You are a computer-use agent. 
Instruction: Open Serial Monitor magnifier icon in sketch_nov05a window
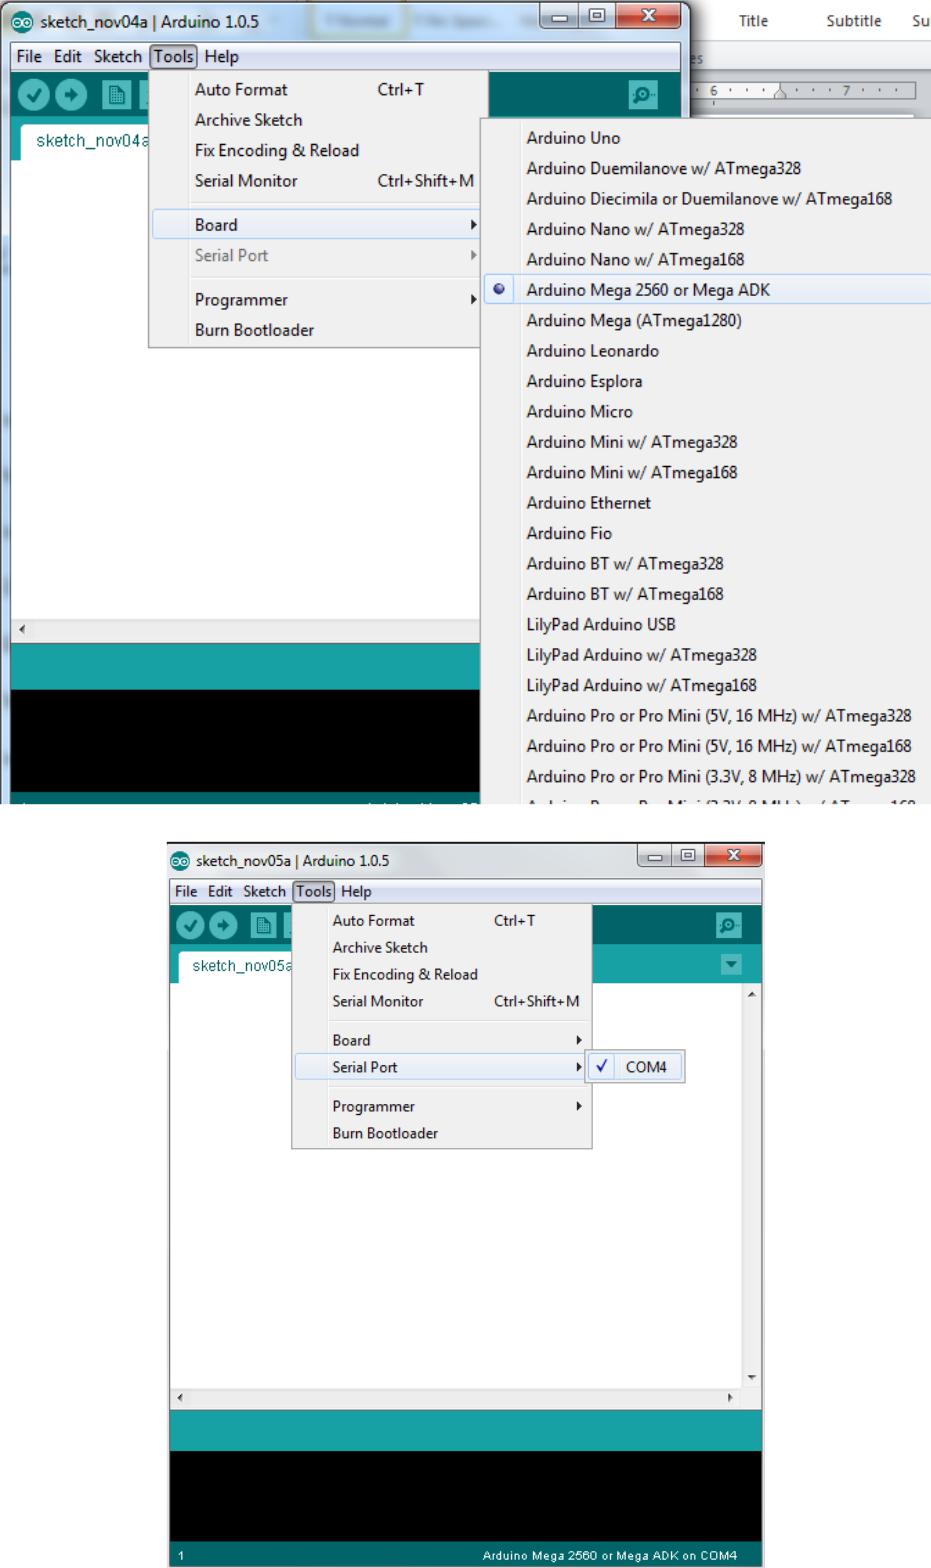pyautogui.click(x=730, y=926)
